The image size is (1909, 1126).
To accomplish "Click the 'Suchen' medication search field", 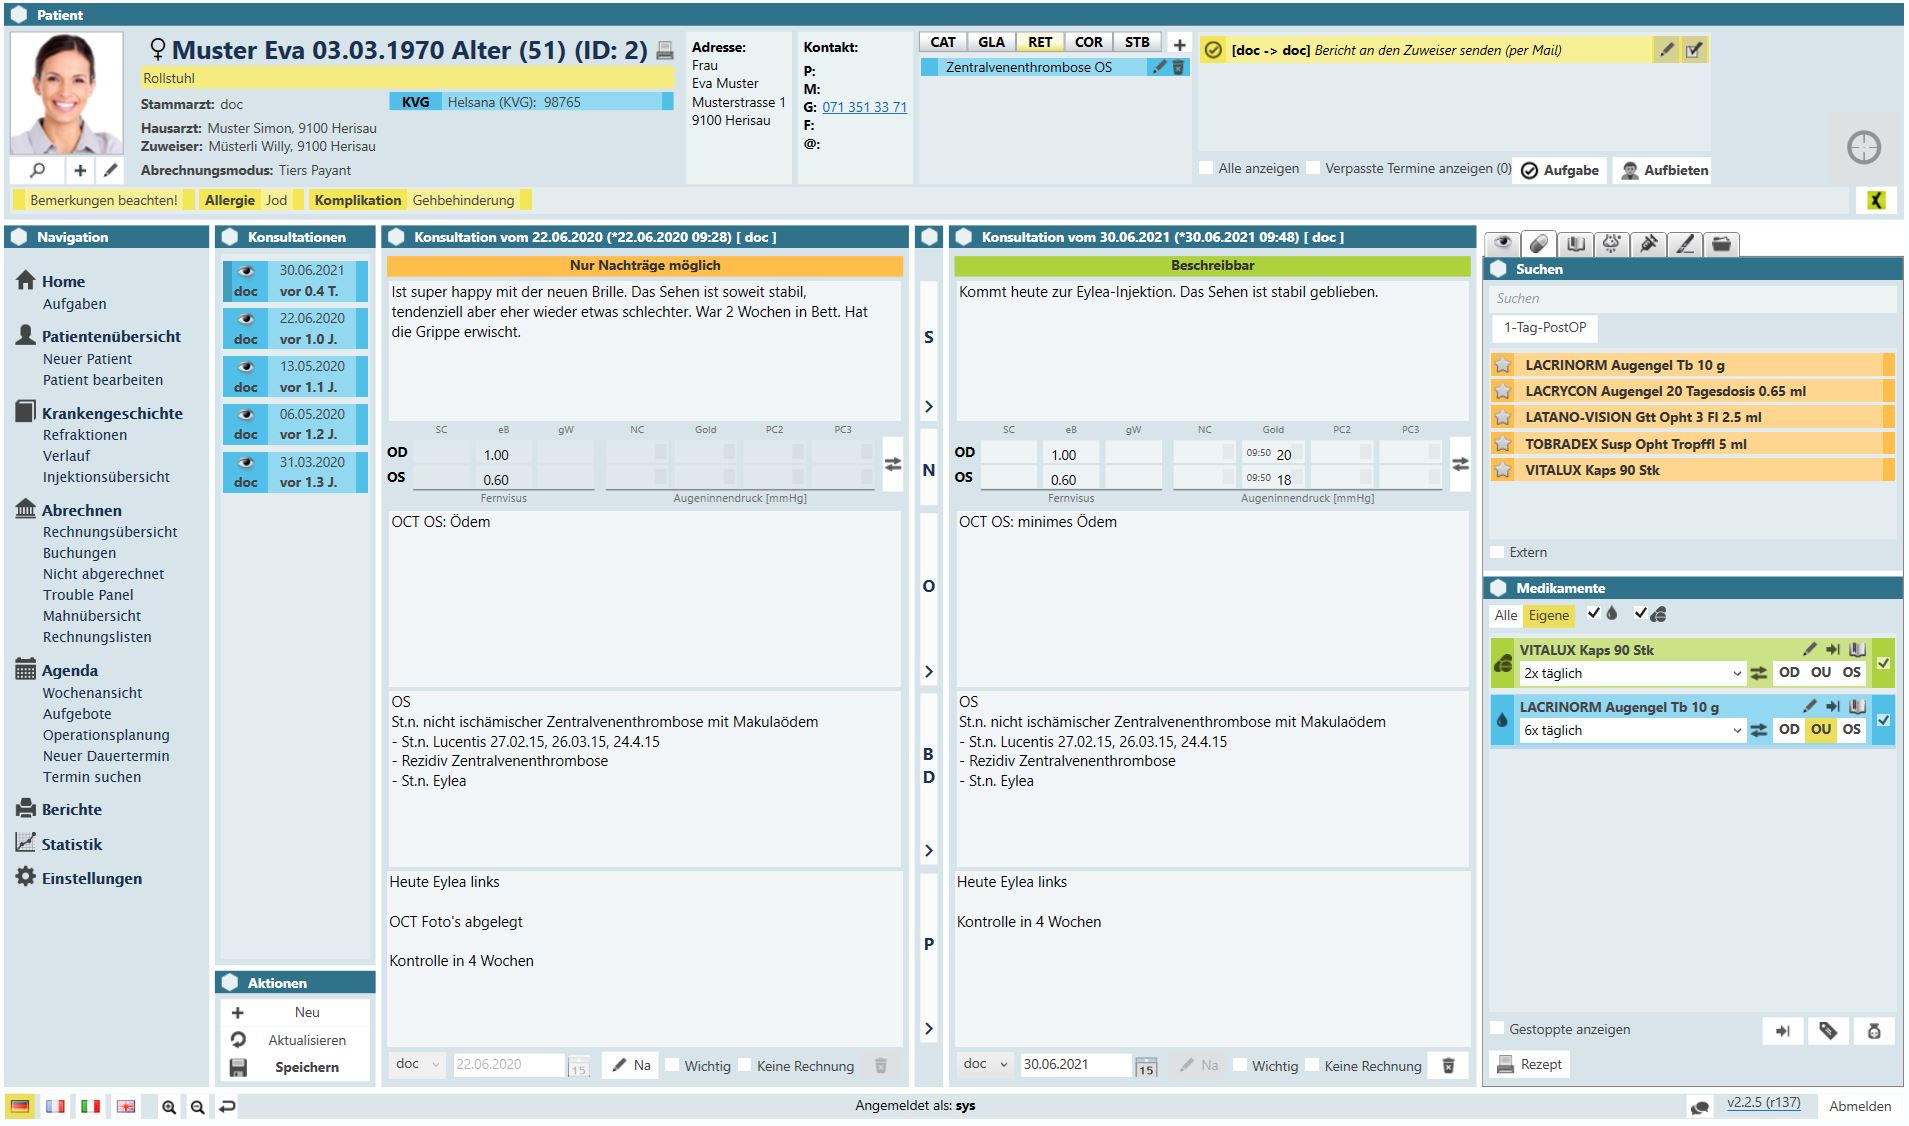I will click(x=1692, y=298).
